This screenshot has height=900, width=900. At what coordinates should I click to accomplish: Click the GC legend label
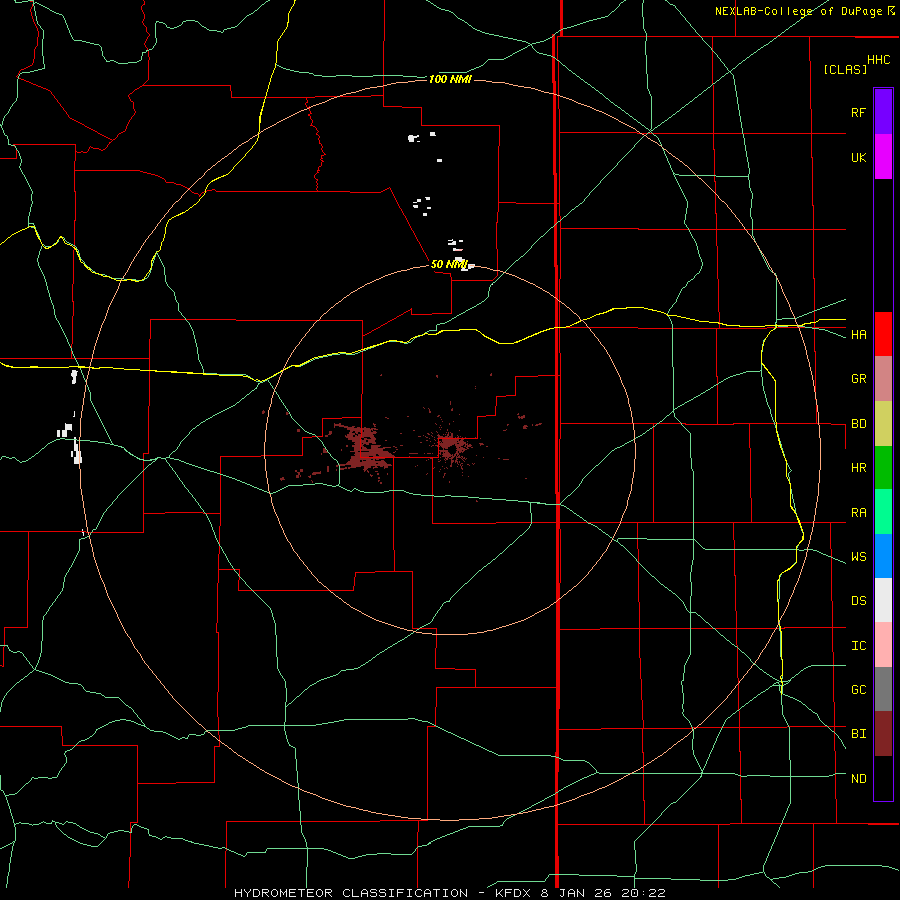click(x=858, y=690)
